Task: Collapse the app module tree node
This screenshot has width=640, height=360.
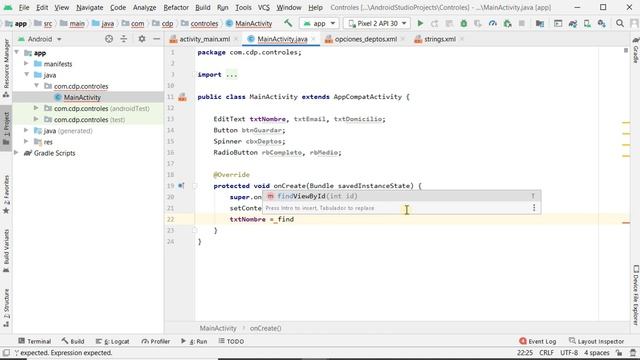Action: pos(17,53)
